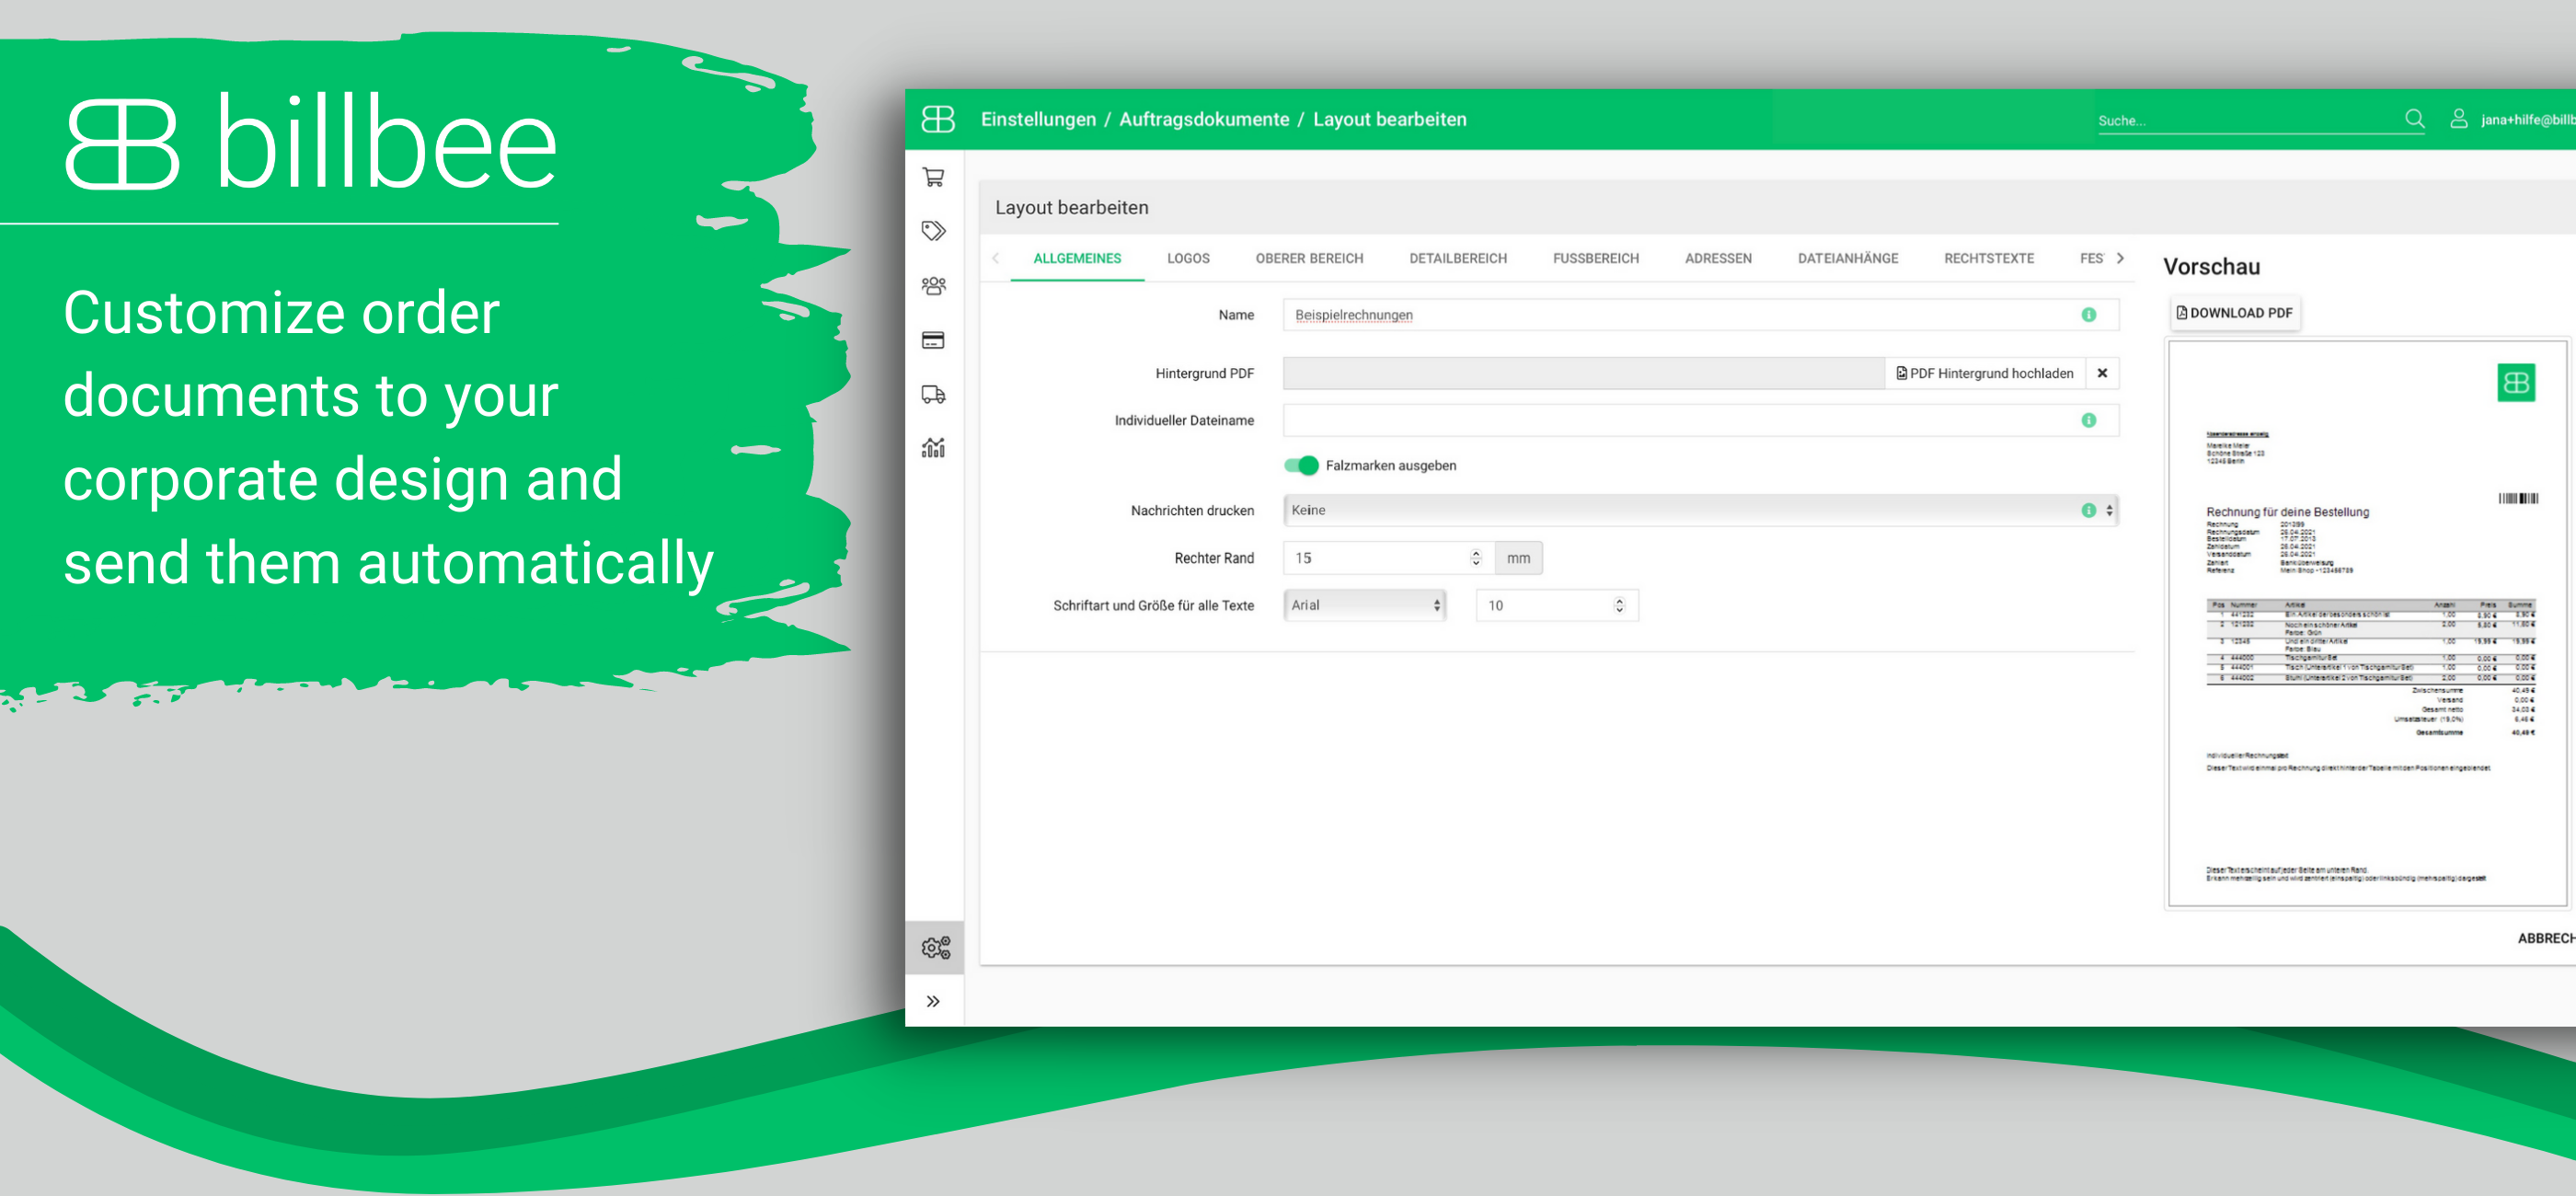Open the price tags articles icon
The width and height of the screenshot is (2576, 1196).
933,231
